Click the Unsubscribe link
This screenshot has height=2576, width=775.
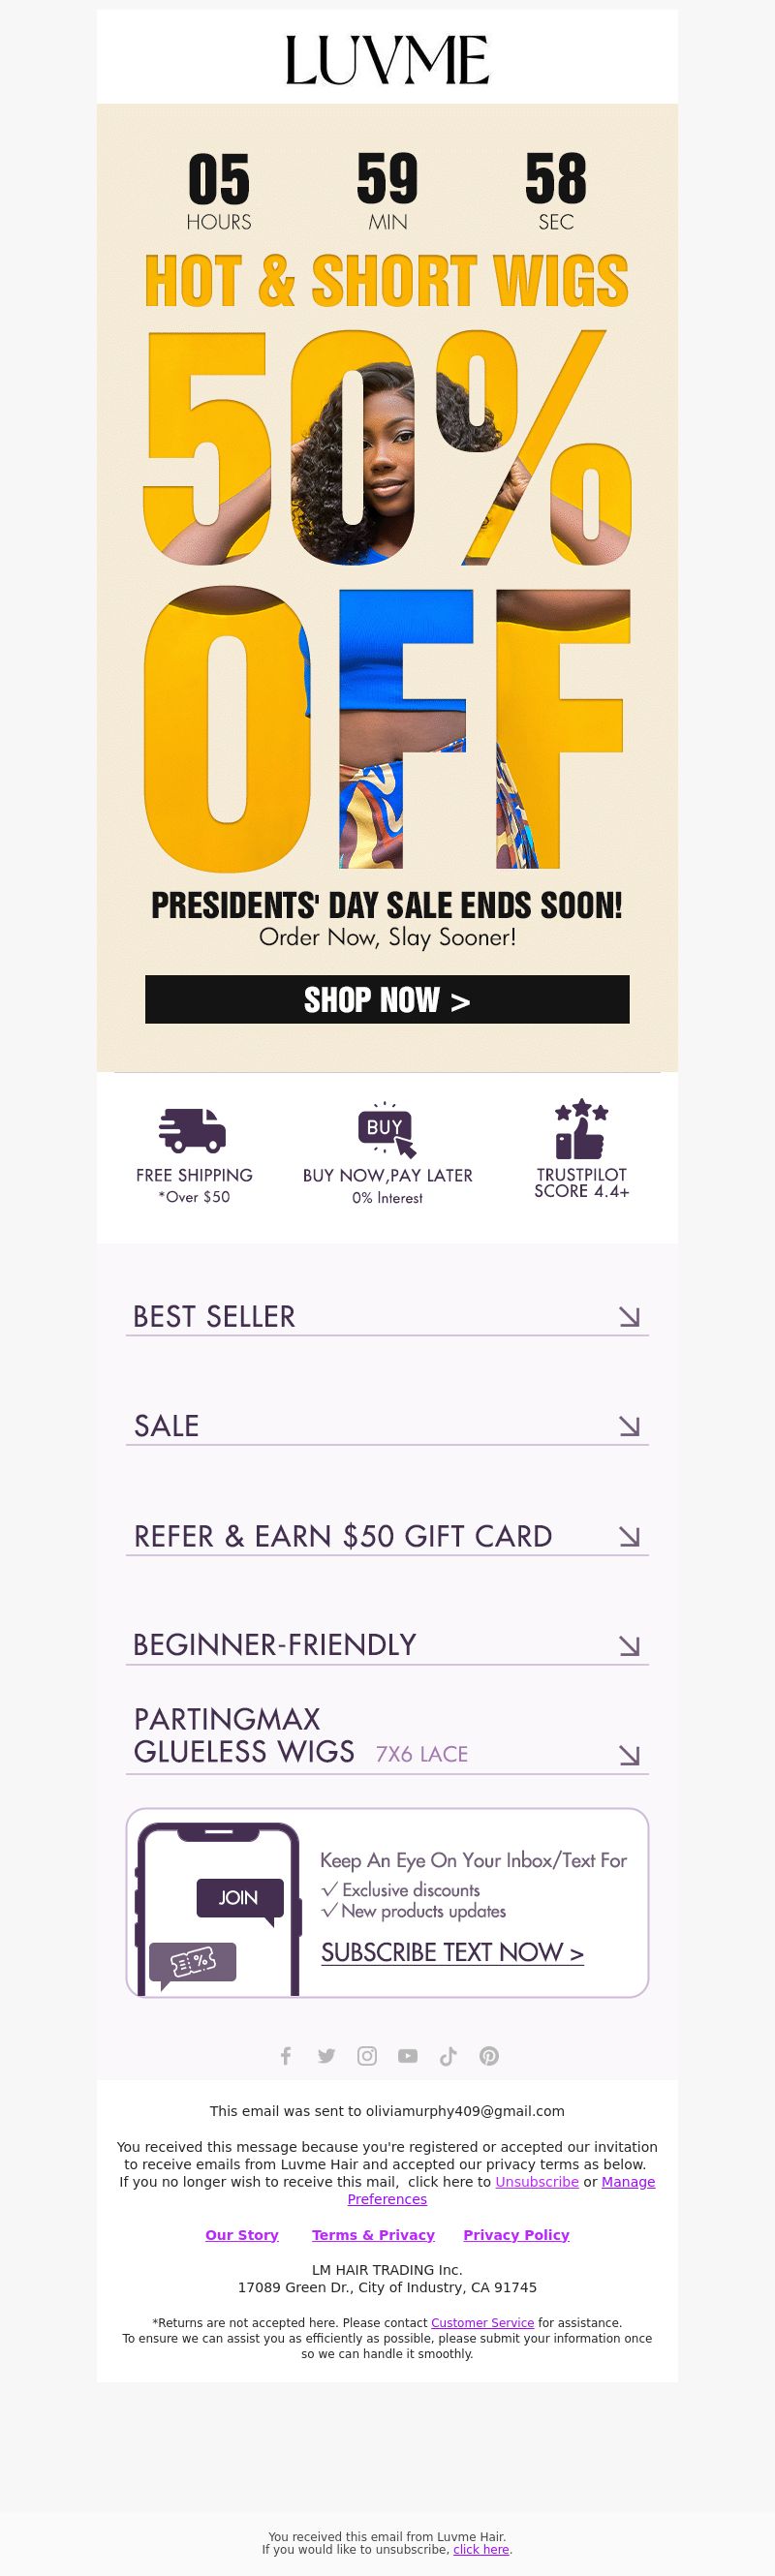coord(537,2182)
